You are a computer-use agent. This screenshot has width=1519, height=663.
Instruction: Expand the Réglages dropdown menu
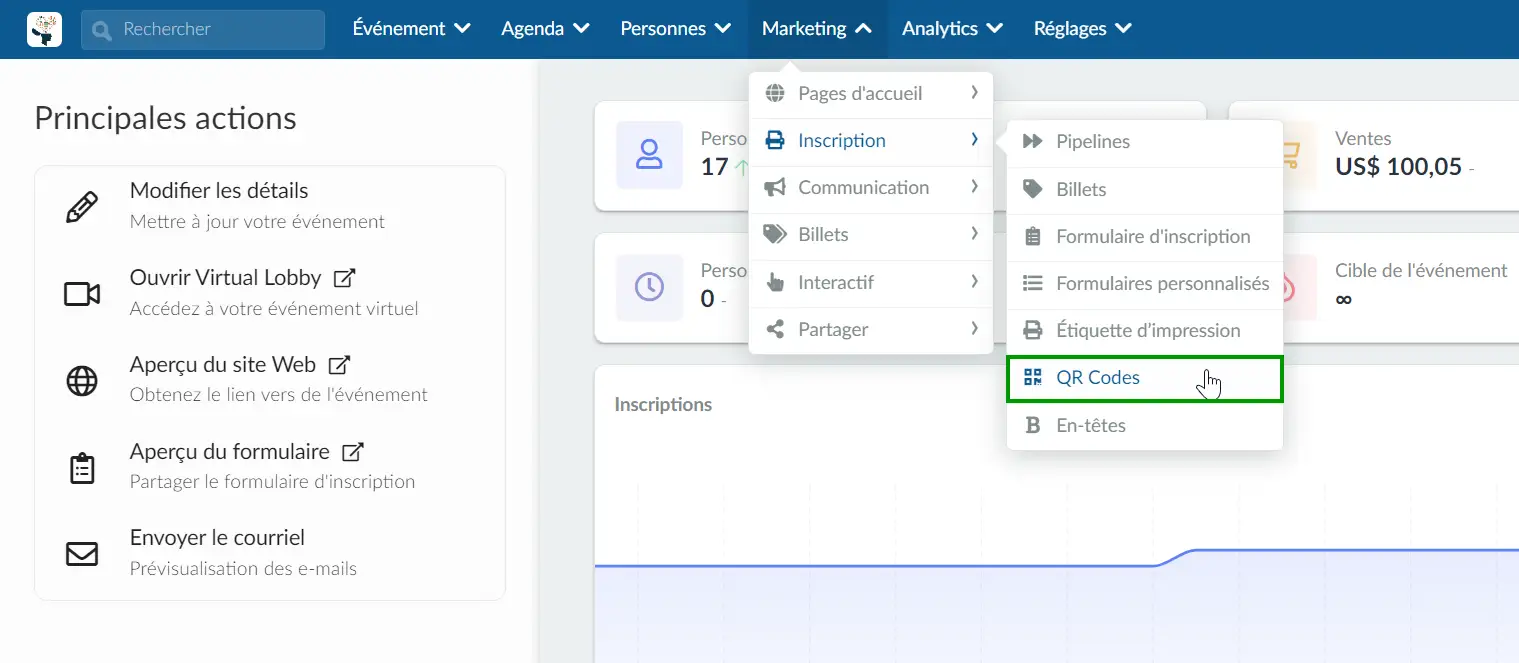(x=1082, y=29)
